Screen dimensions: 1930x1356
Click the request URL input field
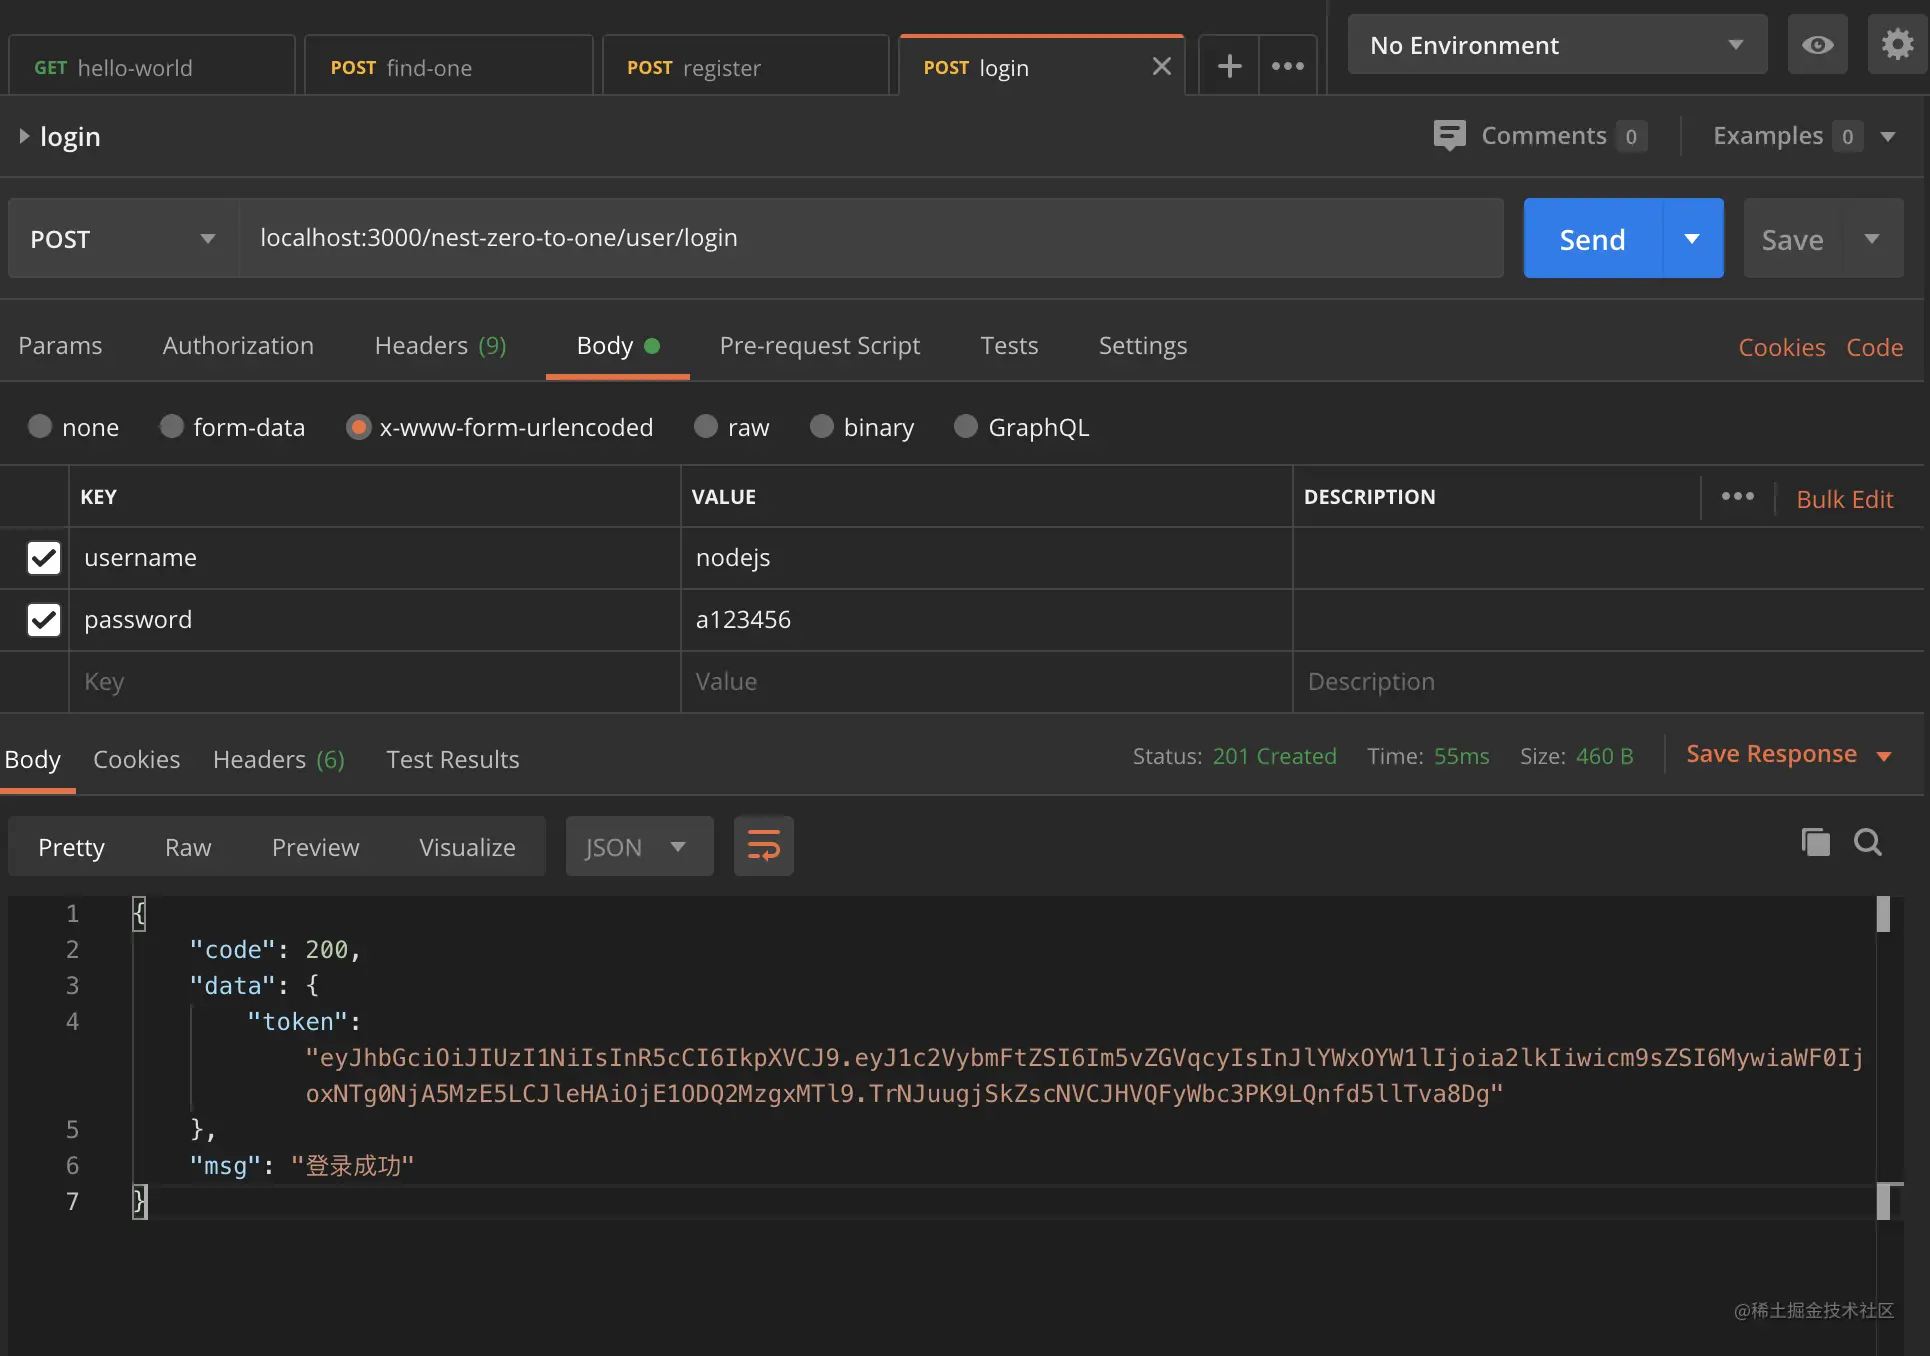click(871, 238)
